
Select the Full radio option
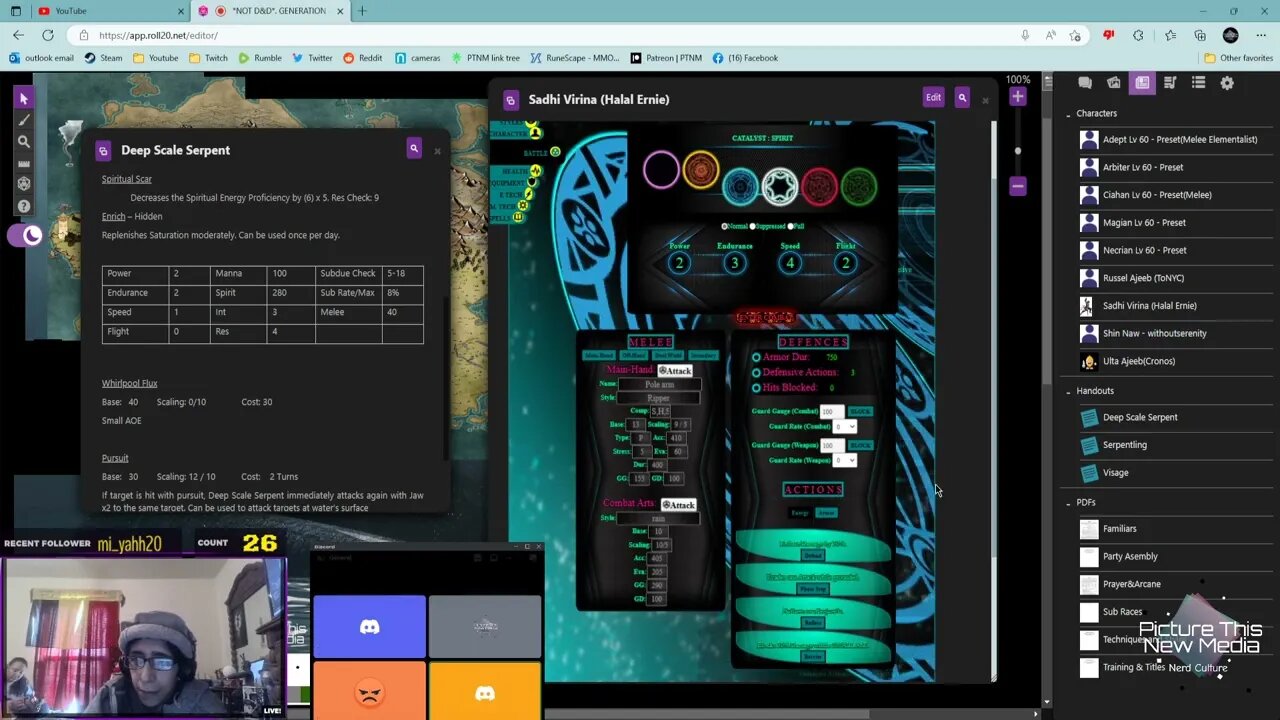(x=791, y=226)
